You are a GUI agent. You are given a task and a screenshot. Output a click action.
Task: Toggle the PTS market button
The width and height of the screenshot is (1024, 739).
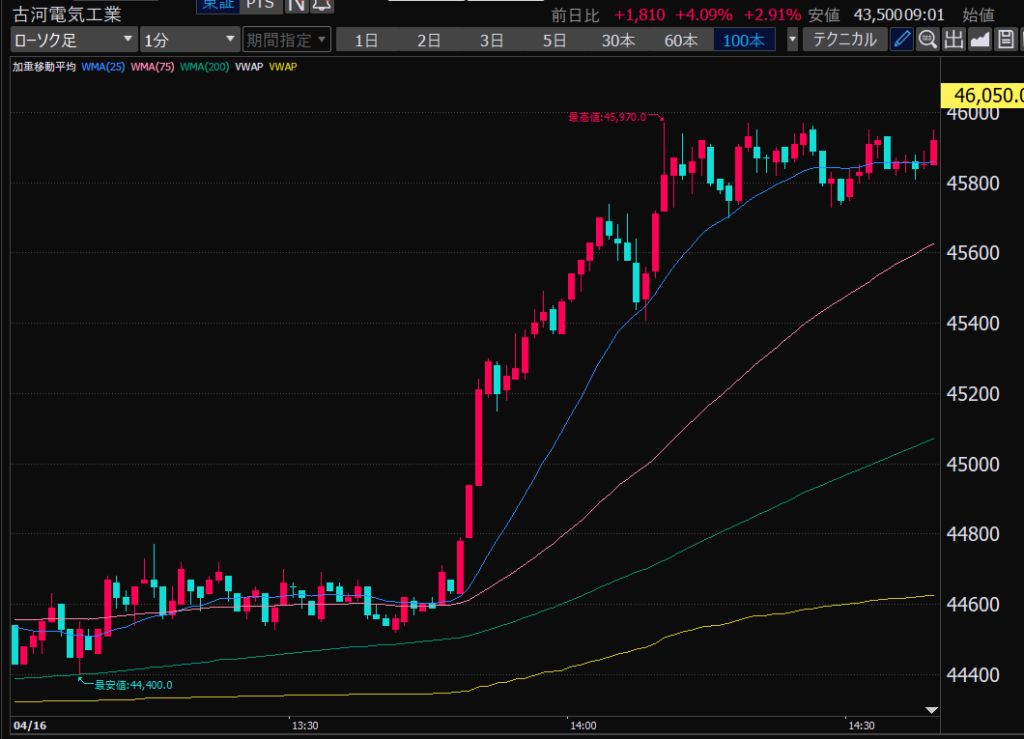[x=261, y=5]
